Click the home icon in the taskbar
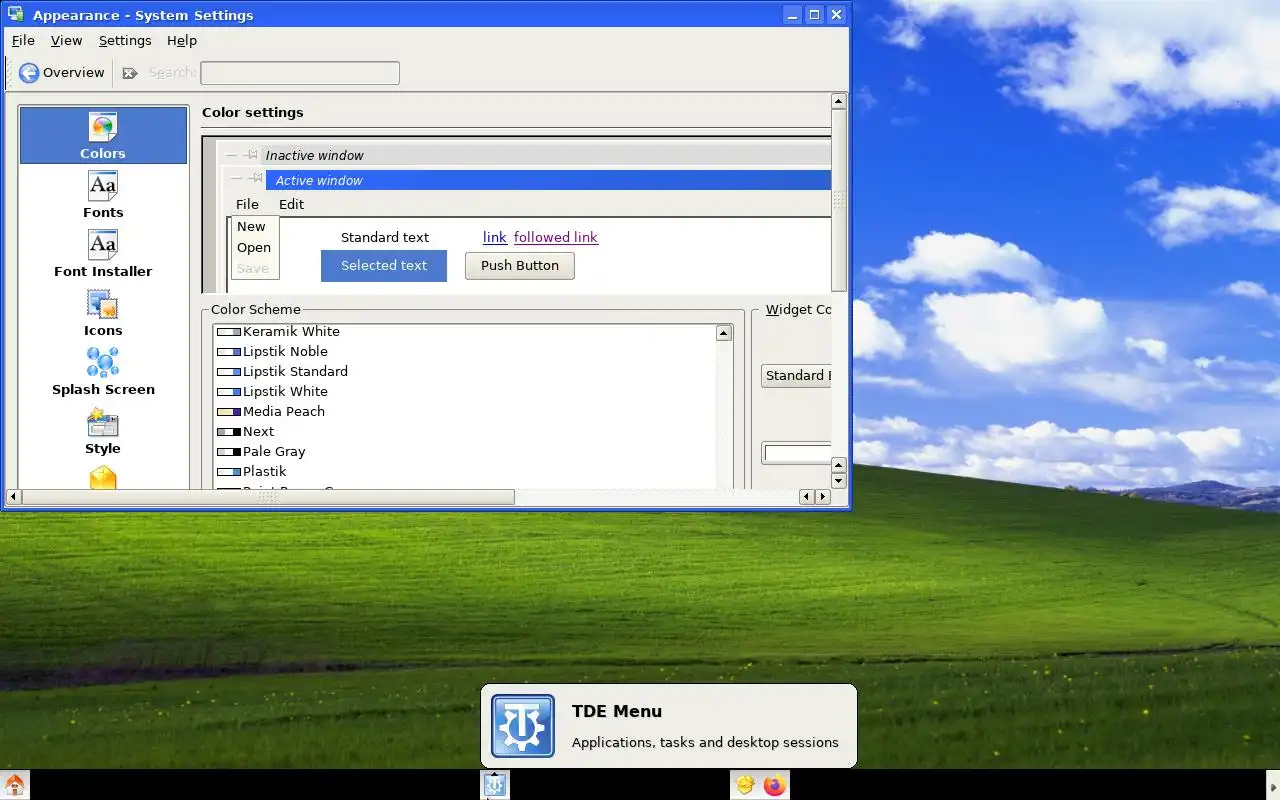Screen dimensions: 1280x800 pyautogui.click(x=15, y=785)
